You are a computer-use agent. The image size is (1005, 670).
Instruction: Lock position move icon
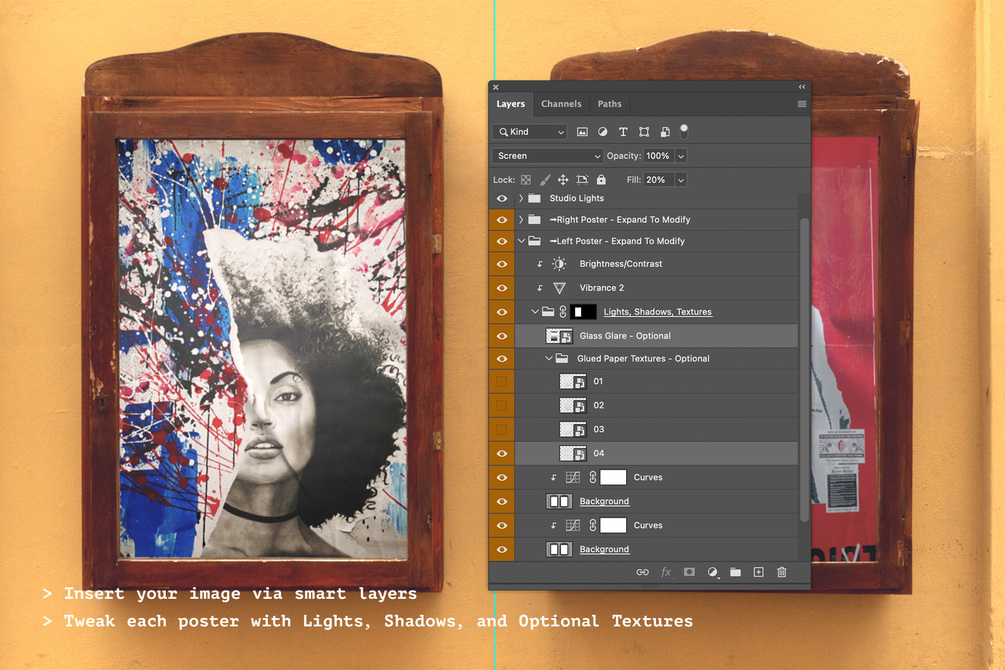563,180
